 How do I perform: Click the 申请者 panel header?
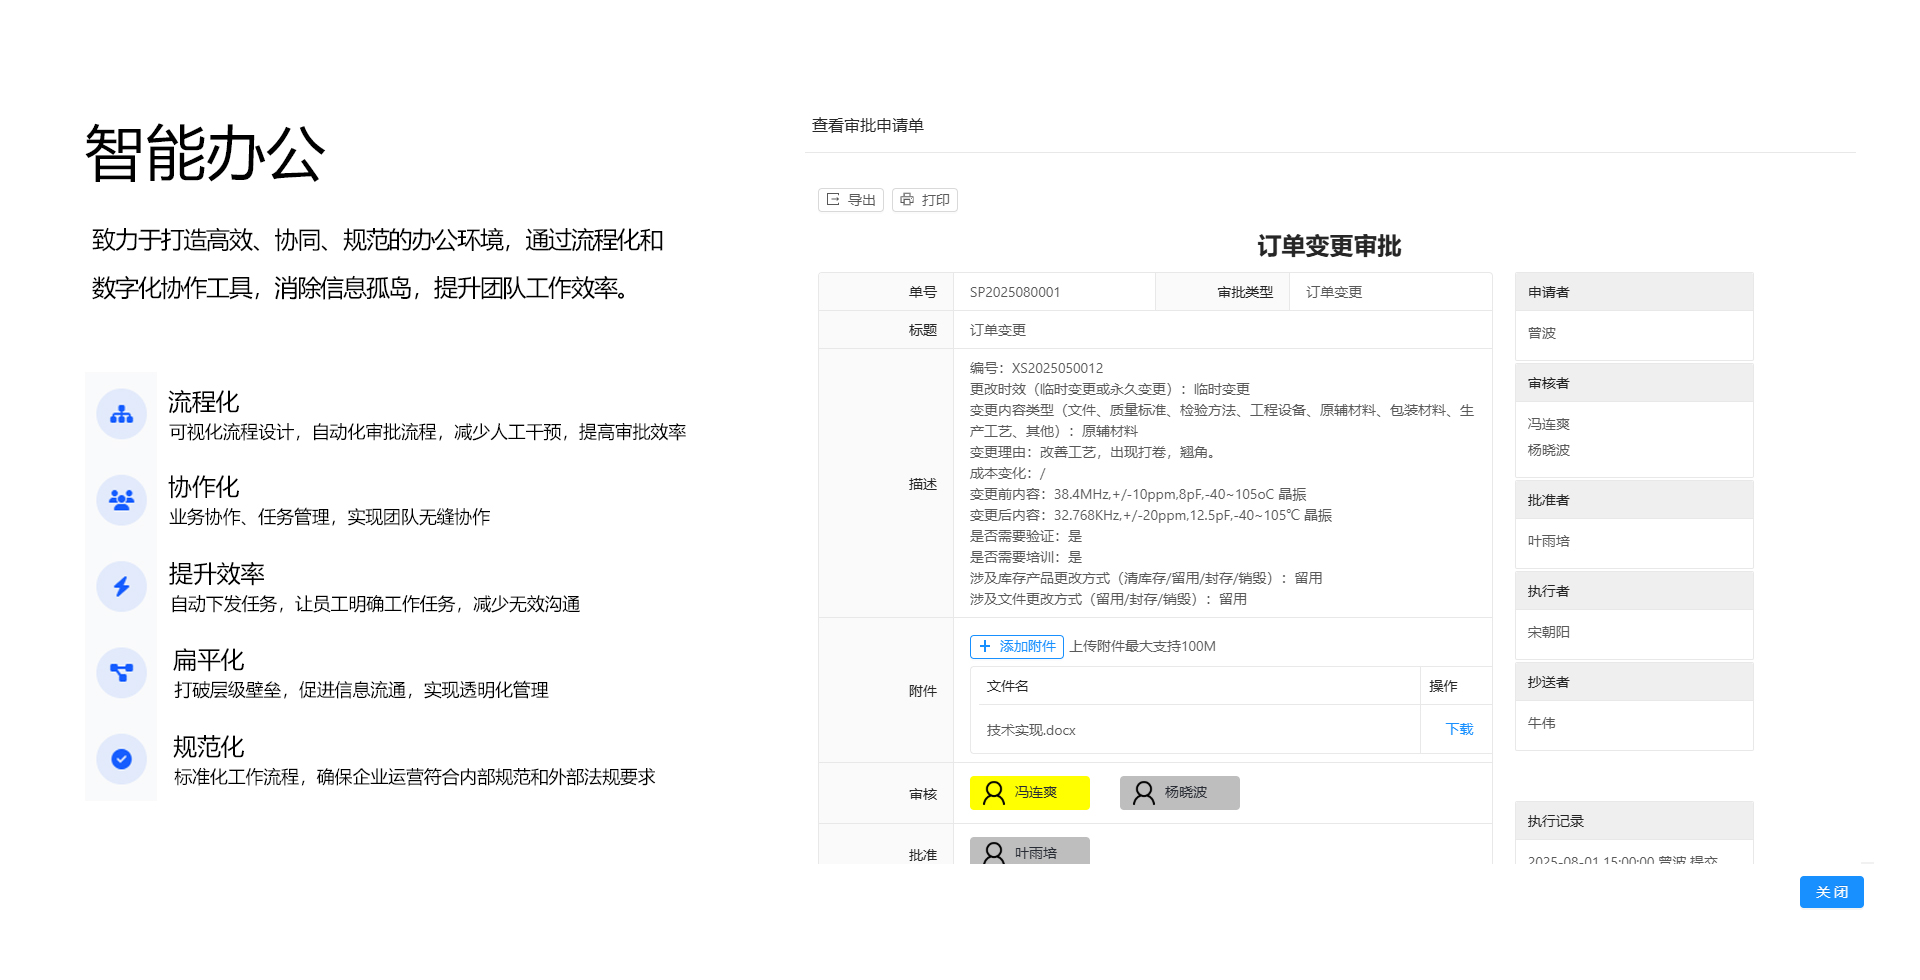pos(1633,292)
